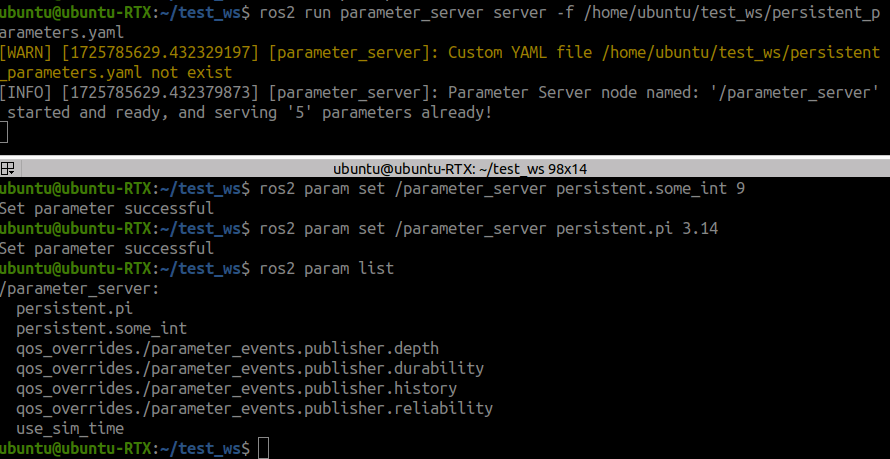
Task: Click the 'persistent.pi' parameter line
Action: coord(74,309)
